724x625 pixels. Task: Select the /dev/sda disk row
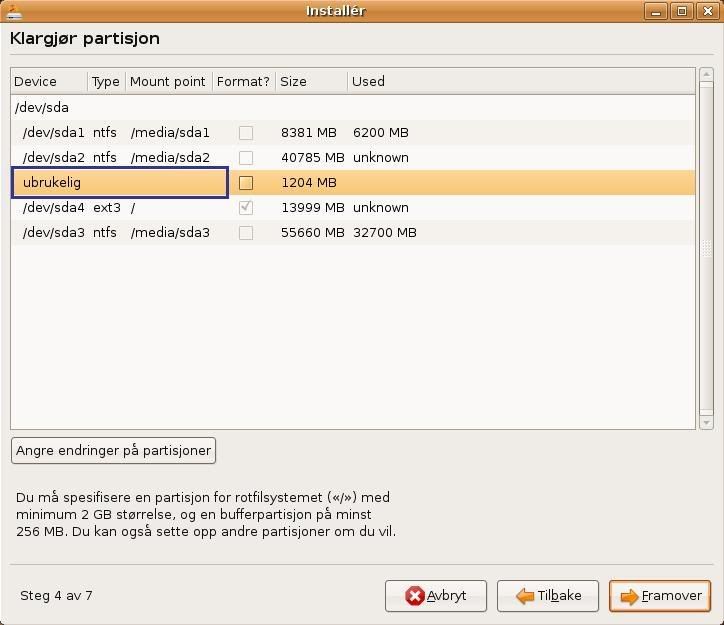click(x=42, y=108)
